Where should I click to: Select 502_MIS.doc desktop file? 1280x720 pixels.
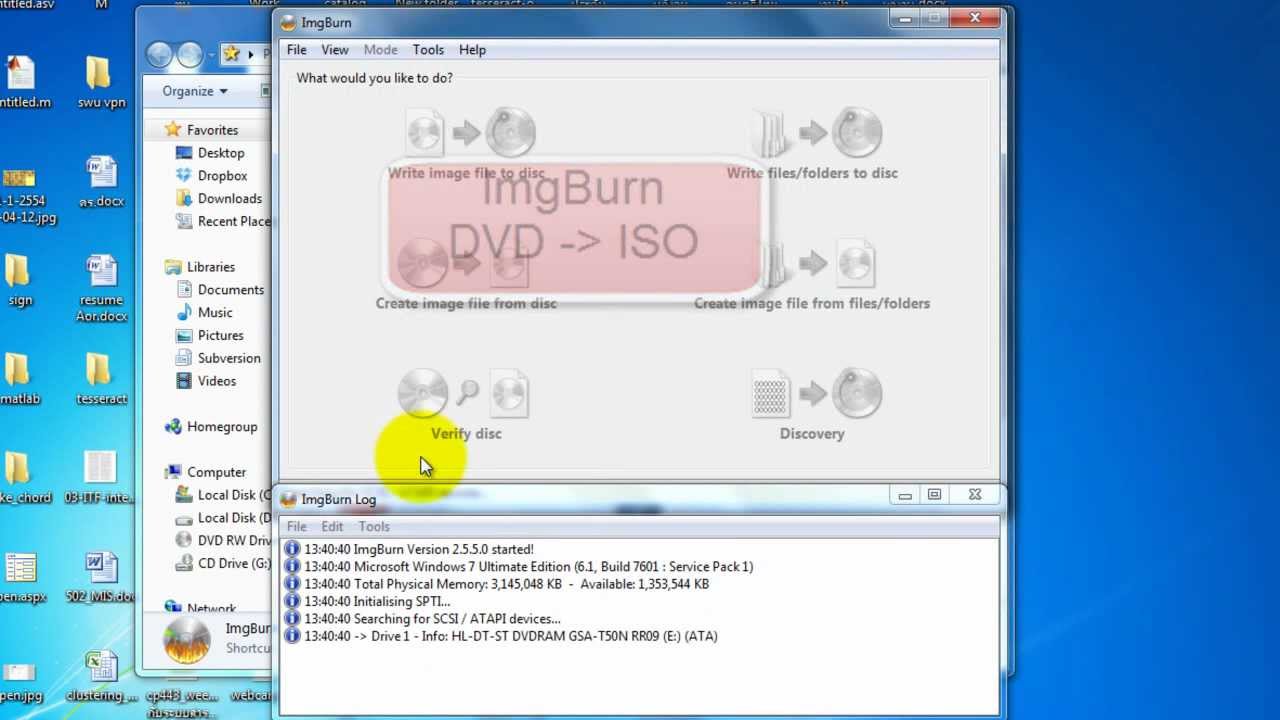click(99, 577)
